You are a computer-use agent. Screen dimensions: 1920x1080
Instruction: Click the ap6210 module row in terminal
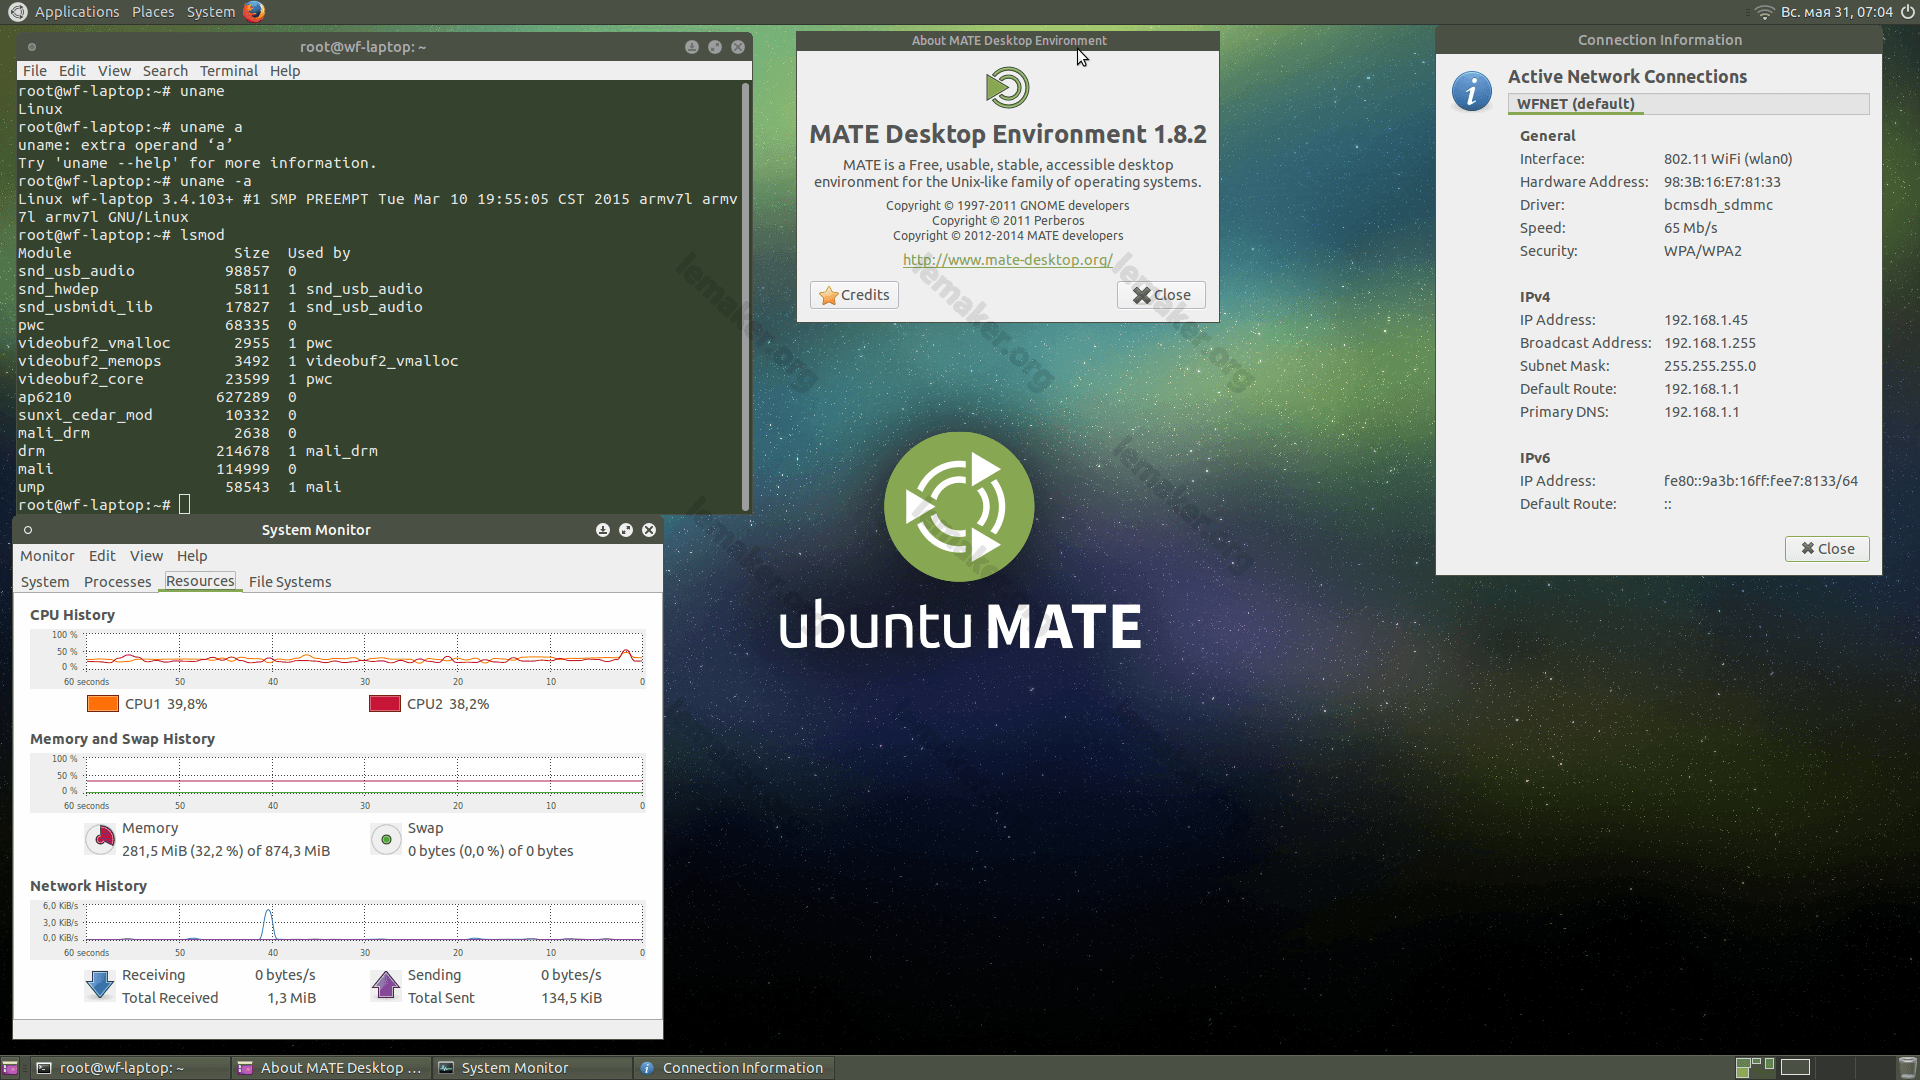157,397
